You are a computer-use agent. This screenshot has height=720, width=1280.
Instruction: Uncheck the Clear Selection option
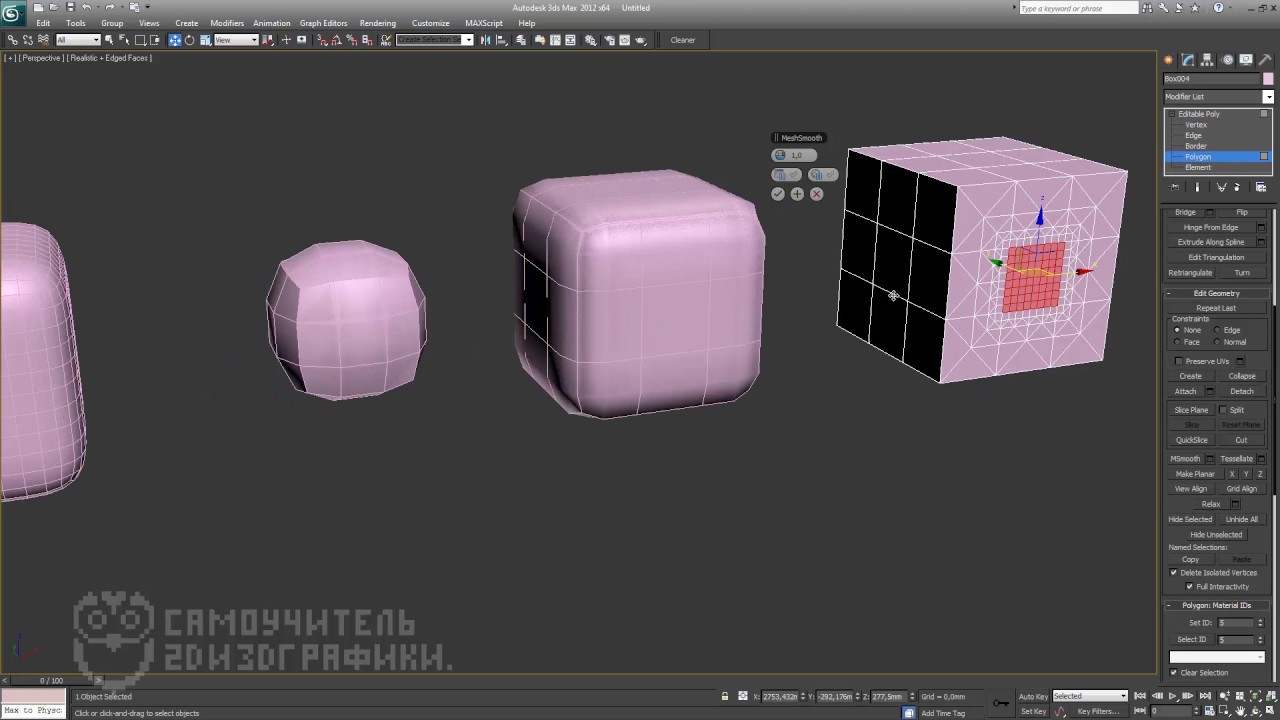1174,673
